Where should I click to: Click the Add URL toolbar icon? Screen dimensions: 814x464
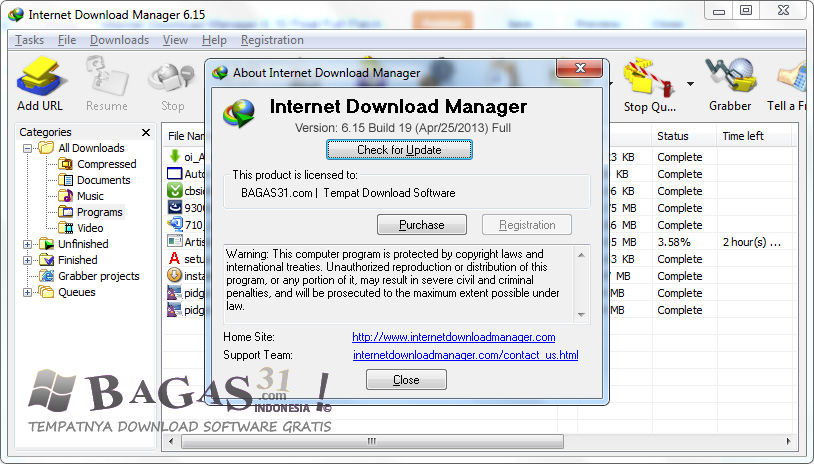tap(41, 76)
